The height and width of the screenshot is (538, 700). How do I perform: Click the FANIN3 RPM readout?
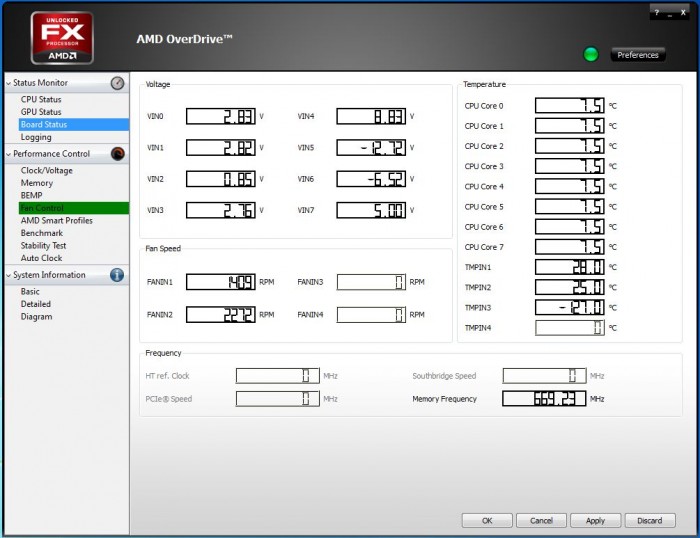pos(371,282)
